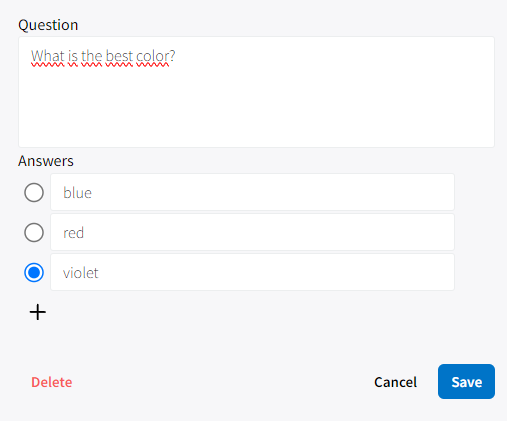This screenshot has height=421, width=507.
Task: Click the Answers label
Action: pos(46,161)
